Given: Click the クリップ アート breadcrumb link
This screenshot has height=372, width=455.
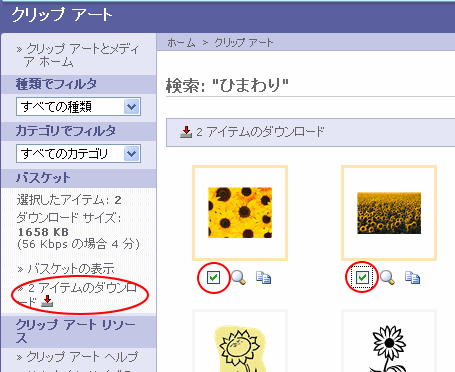Looking at the screenshot, I should (x=244, y=43).
